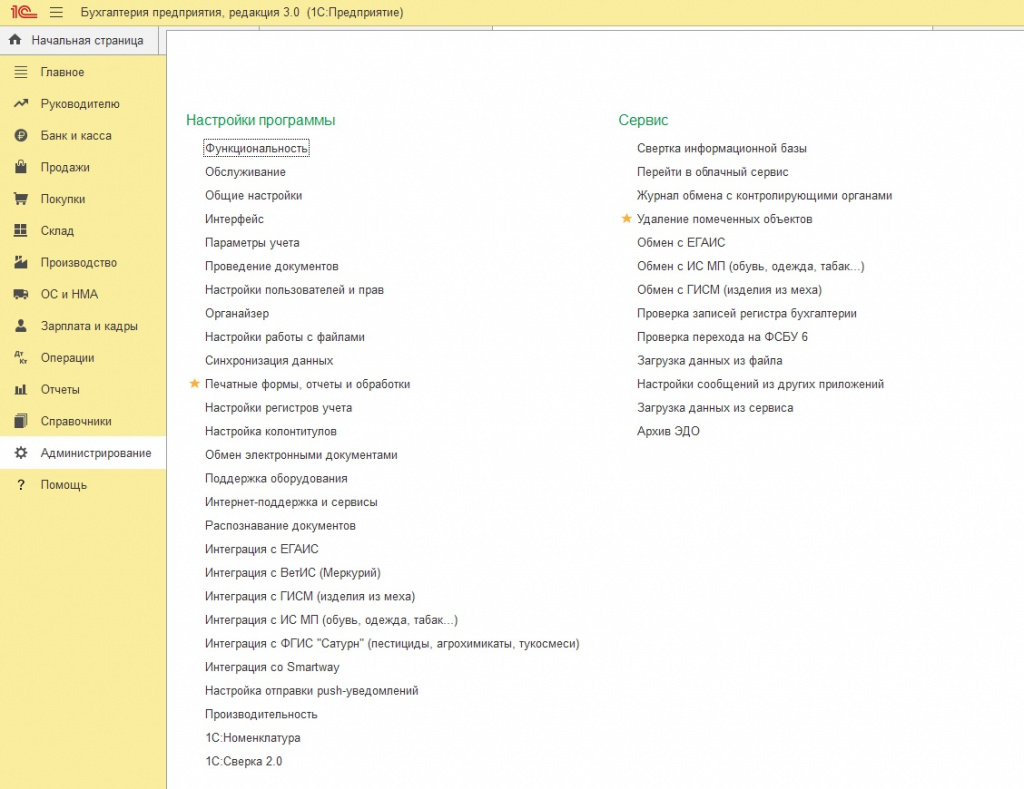1024x789 pixels.
Task: Click the Банк и касса coin icon
Action: pyautogui.click(x=21, y=135)
